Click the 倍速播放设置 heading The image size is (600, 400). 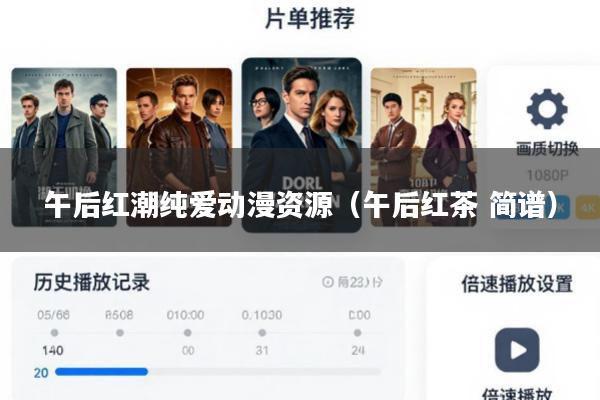point(517,284)
